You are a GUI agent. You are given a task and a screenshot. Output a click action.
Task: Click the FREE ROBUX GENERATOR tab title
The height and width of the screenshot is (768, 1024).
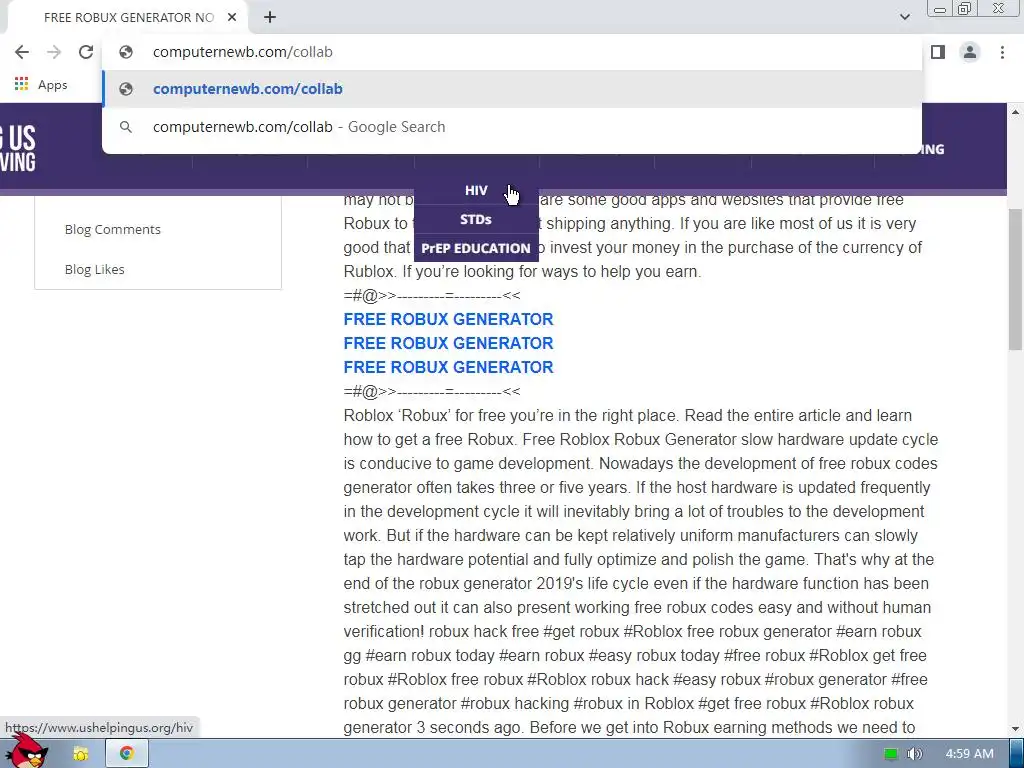(x=129, y=18)
